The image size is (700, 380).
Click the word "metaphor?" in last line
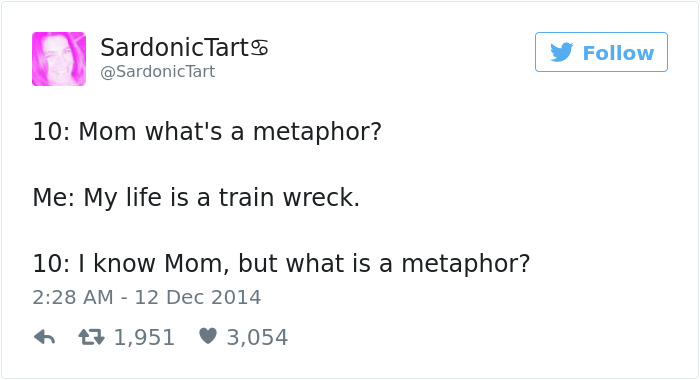[466, 263]
